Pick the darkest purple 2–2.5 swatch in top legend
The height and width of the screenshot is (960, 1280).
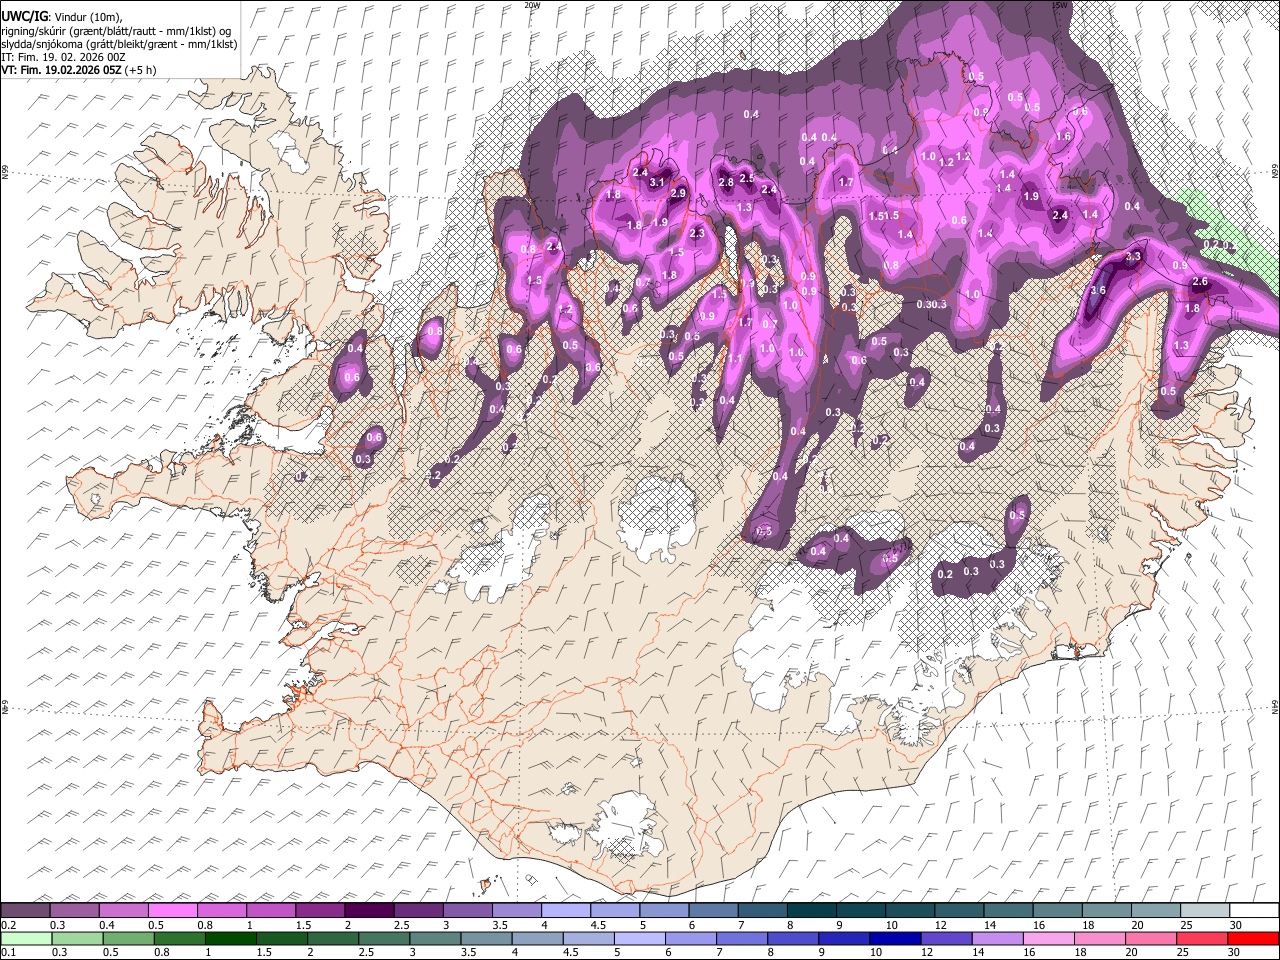pyautogui.click(x=369, y=911)
